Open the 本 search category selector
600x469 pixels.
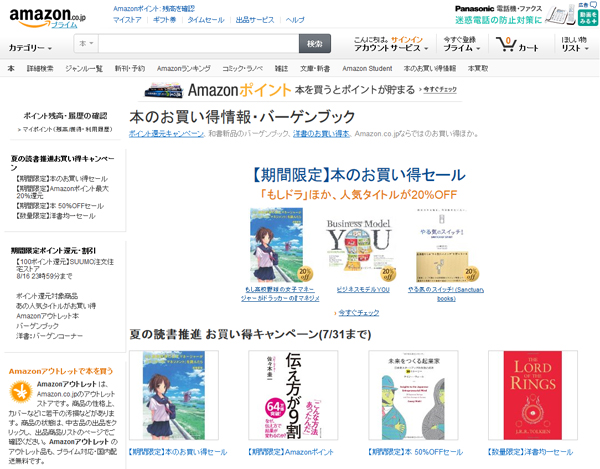click(x=86, y=44)
